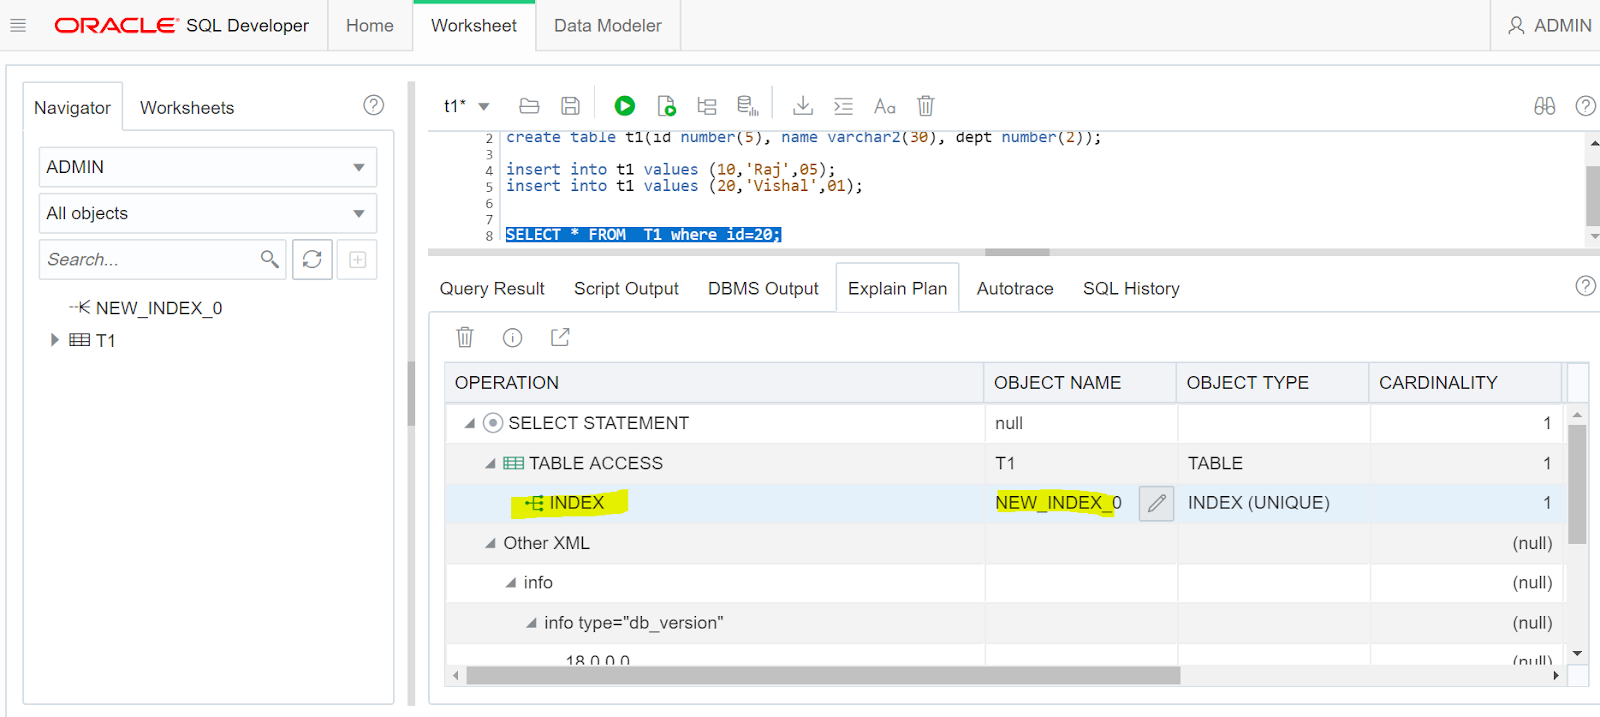Click the SQL editor vertical scrollbar
This screenshot has width=1600, height=717.
(1593, 196)
